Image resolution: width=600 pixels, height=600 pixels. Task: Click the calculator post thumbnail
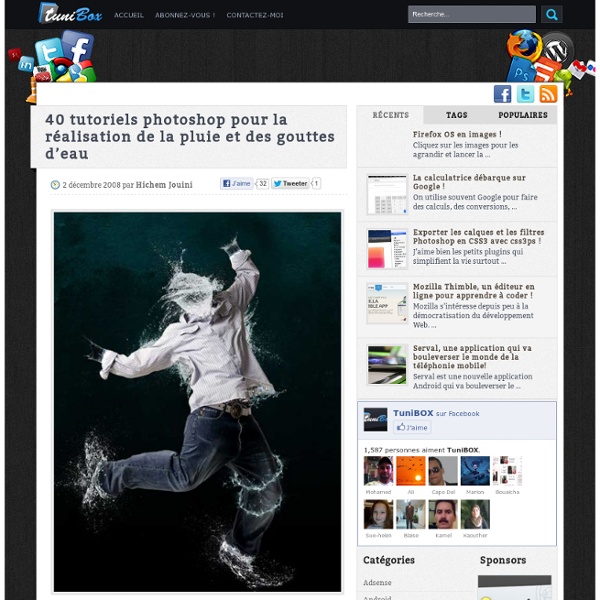click(x=387, y=194)
